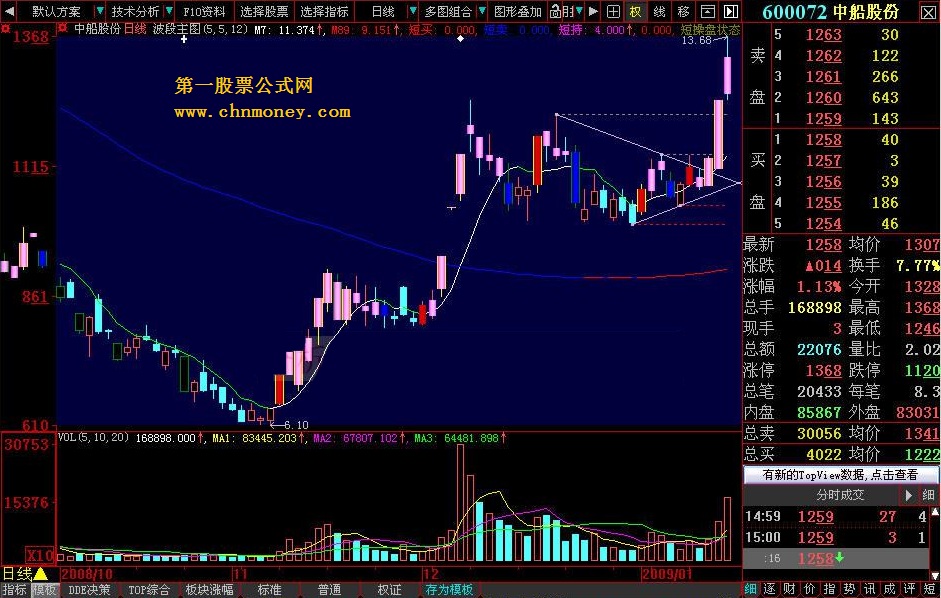This screenshot has height=598, width=941.
Task: Expand the dropdown arrow beside 默认方案
Action: [x=100, y=11]
